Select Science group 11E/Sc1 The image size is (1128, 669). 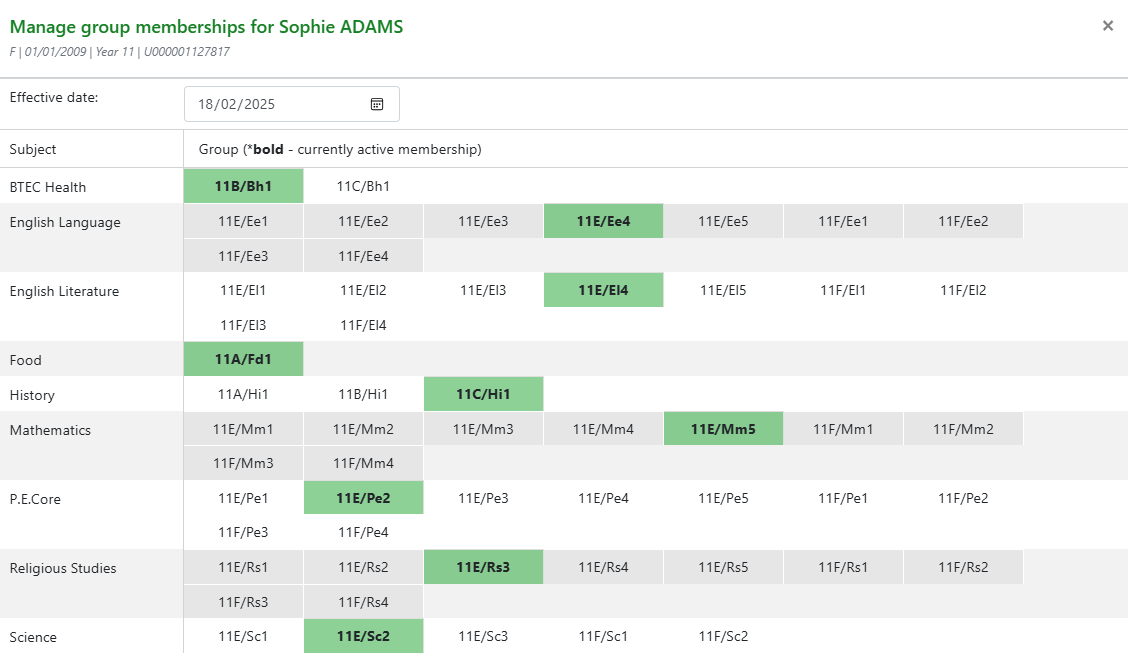[x=243, y=636]
